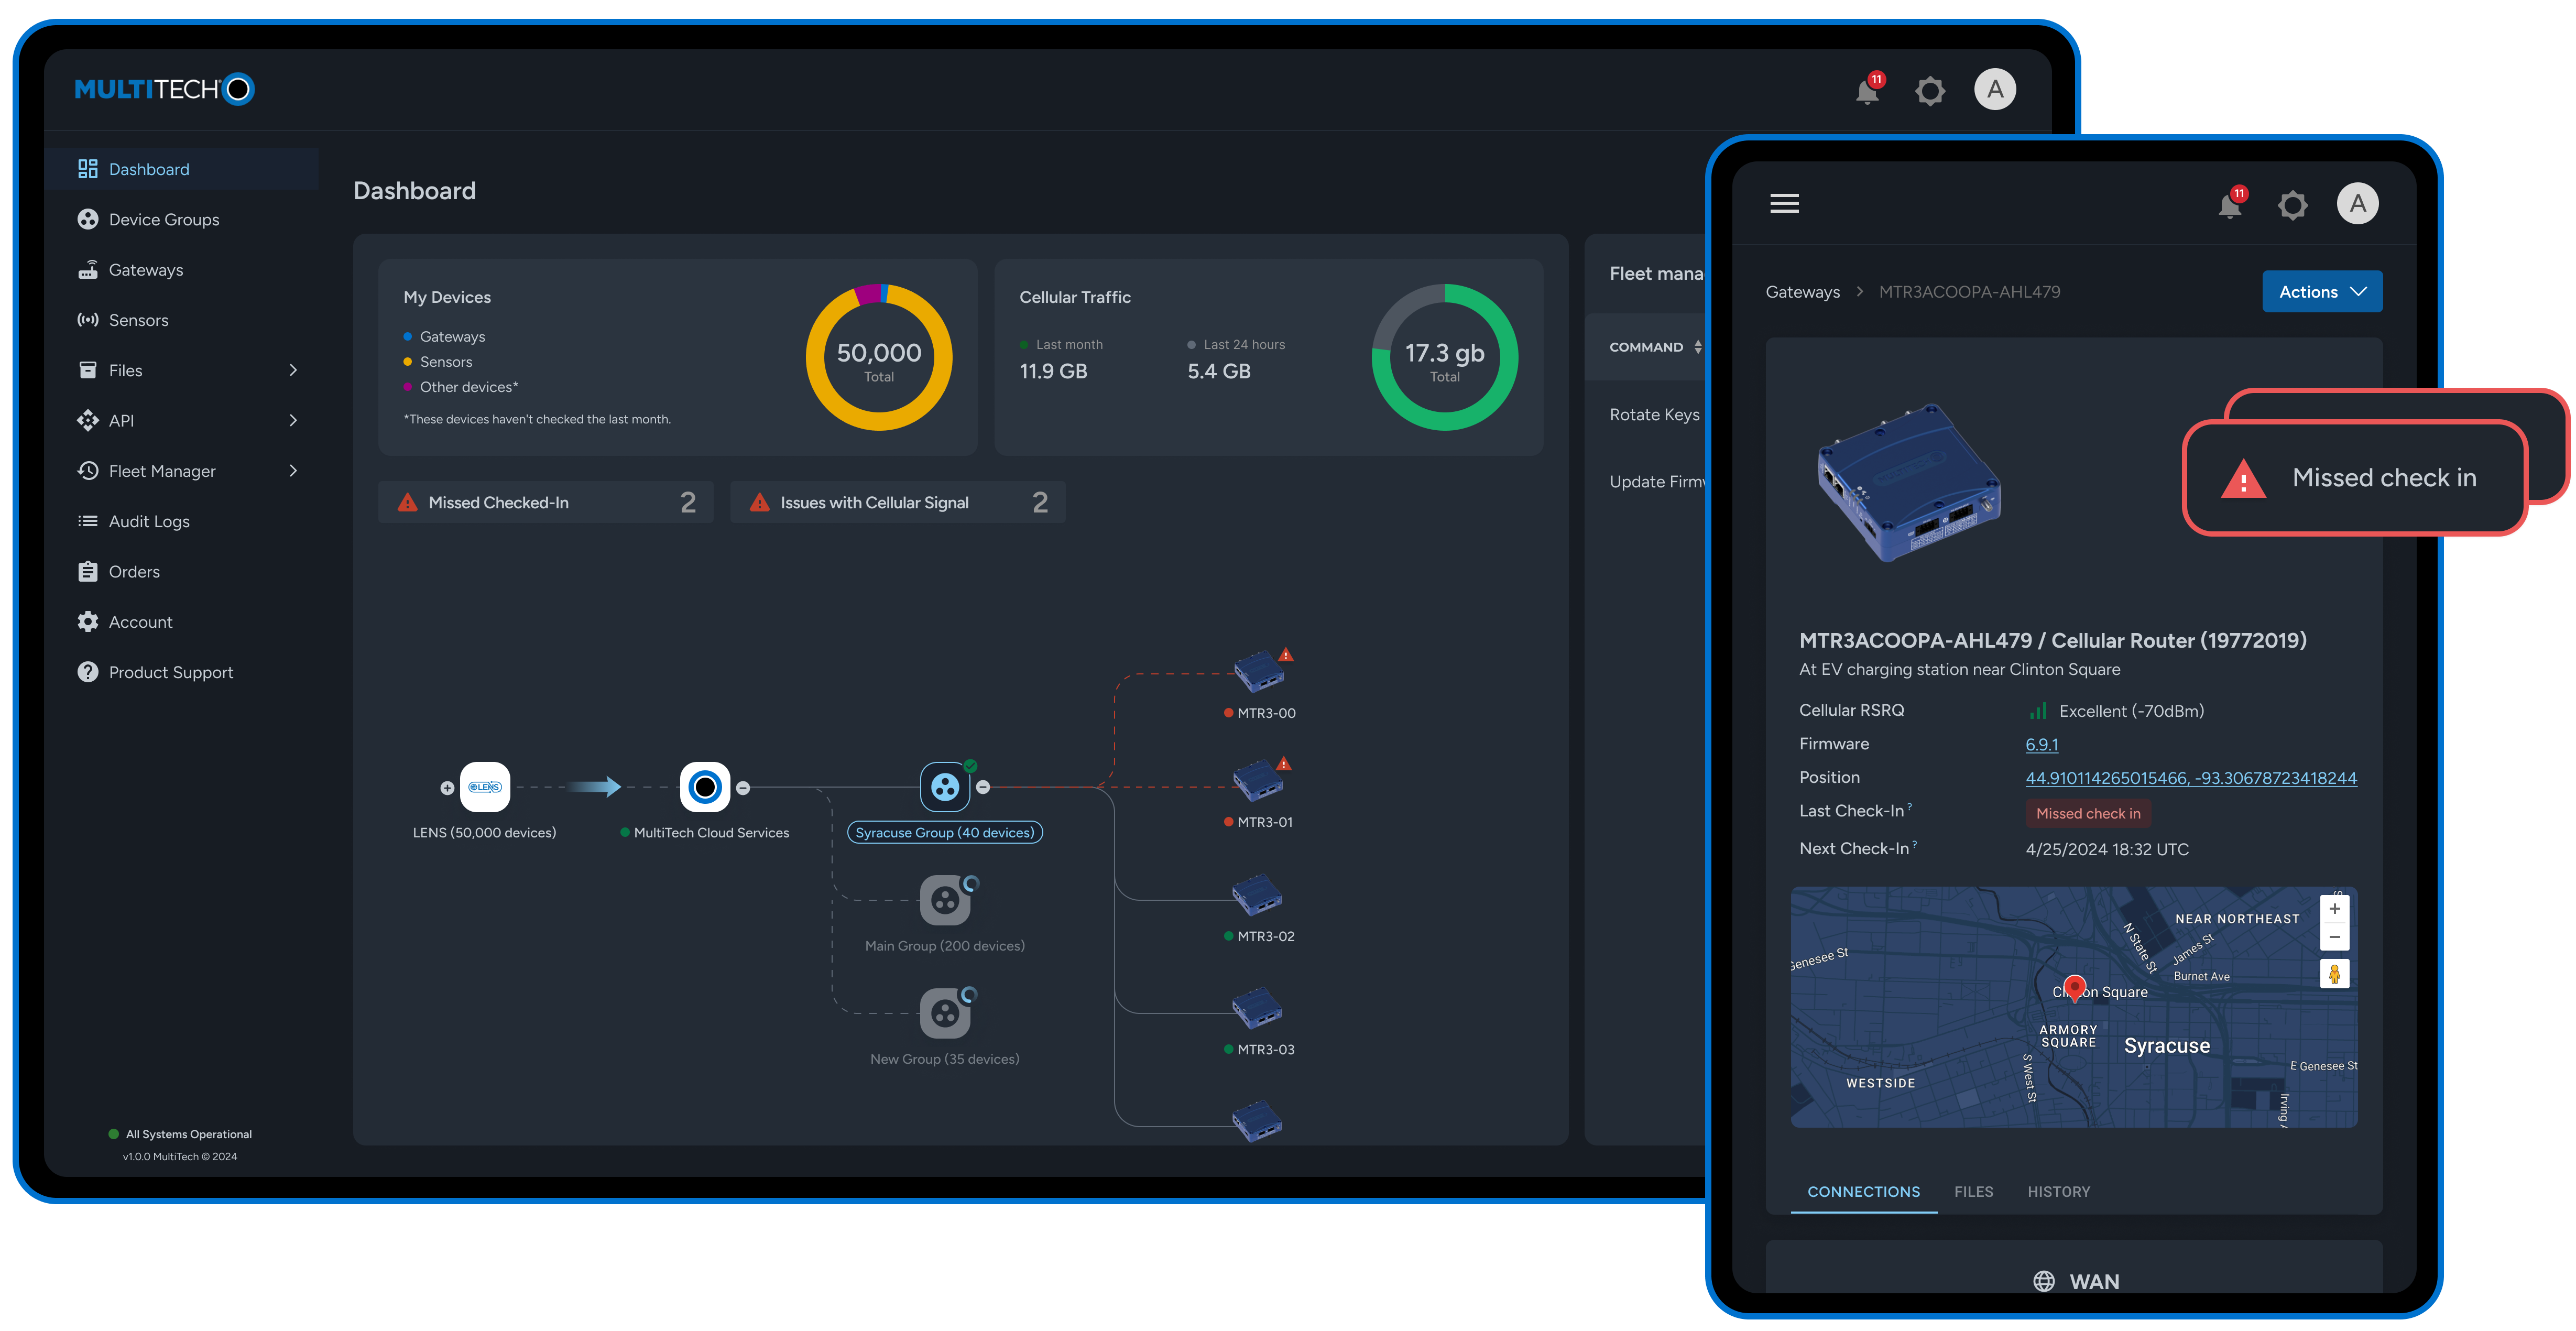Open the hamburger menu on the tablet view
The width and height of the screenshot is (2576, 1331).
point(1784,203)
